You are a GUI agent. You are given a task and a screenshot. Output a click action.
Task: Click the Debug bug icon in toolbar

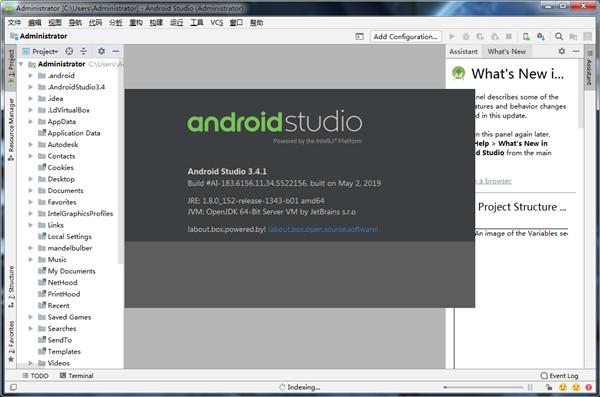[466, 36]
